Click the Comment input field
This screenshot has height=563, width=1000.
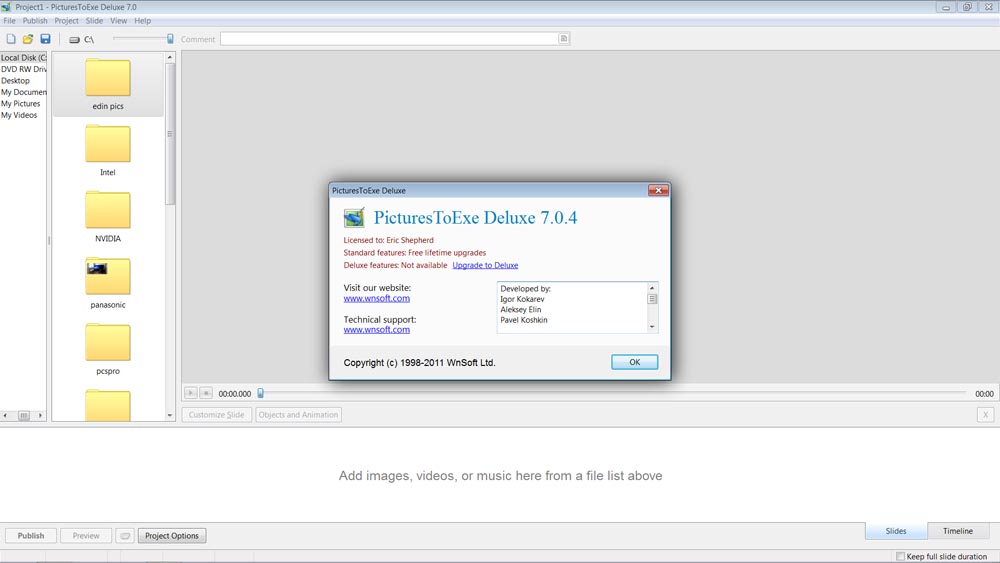pos(390,39)
